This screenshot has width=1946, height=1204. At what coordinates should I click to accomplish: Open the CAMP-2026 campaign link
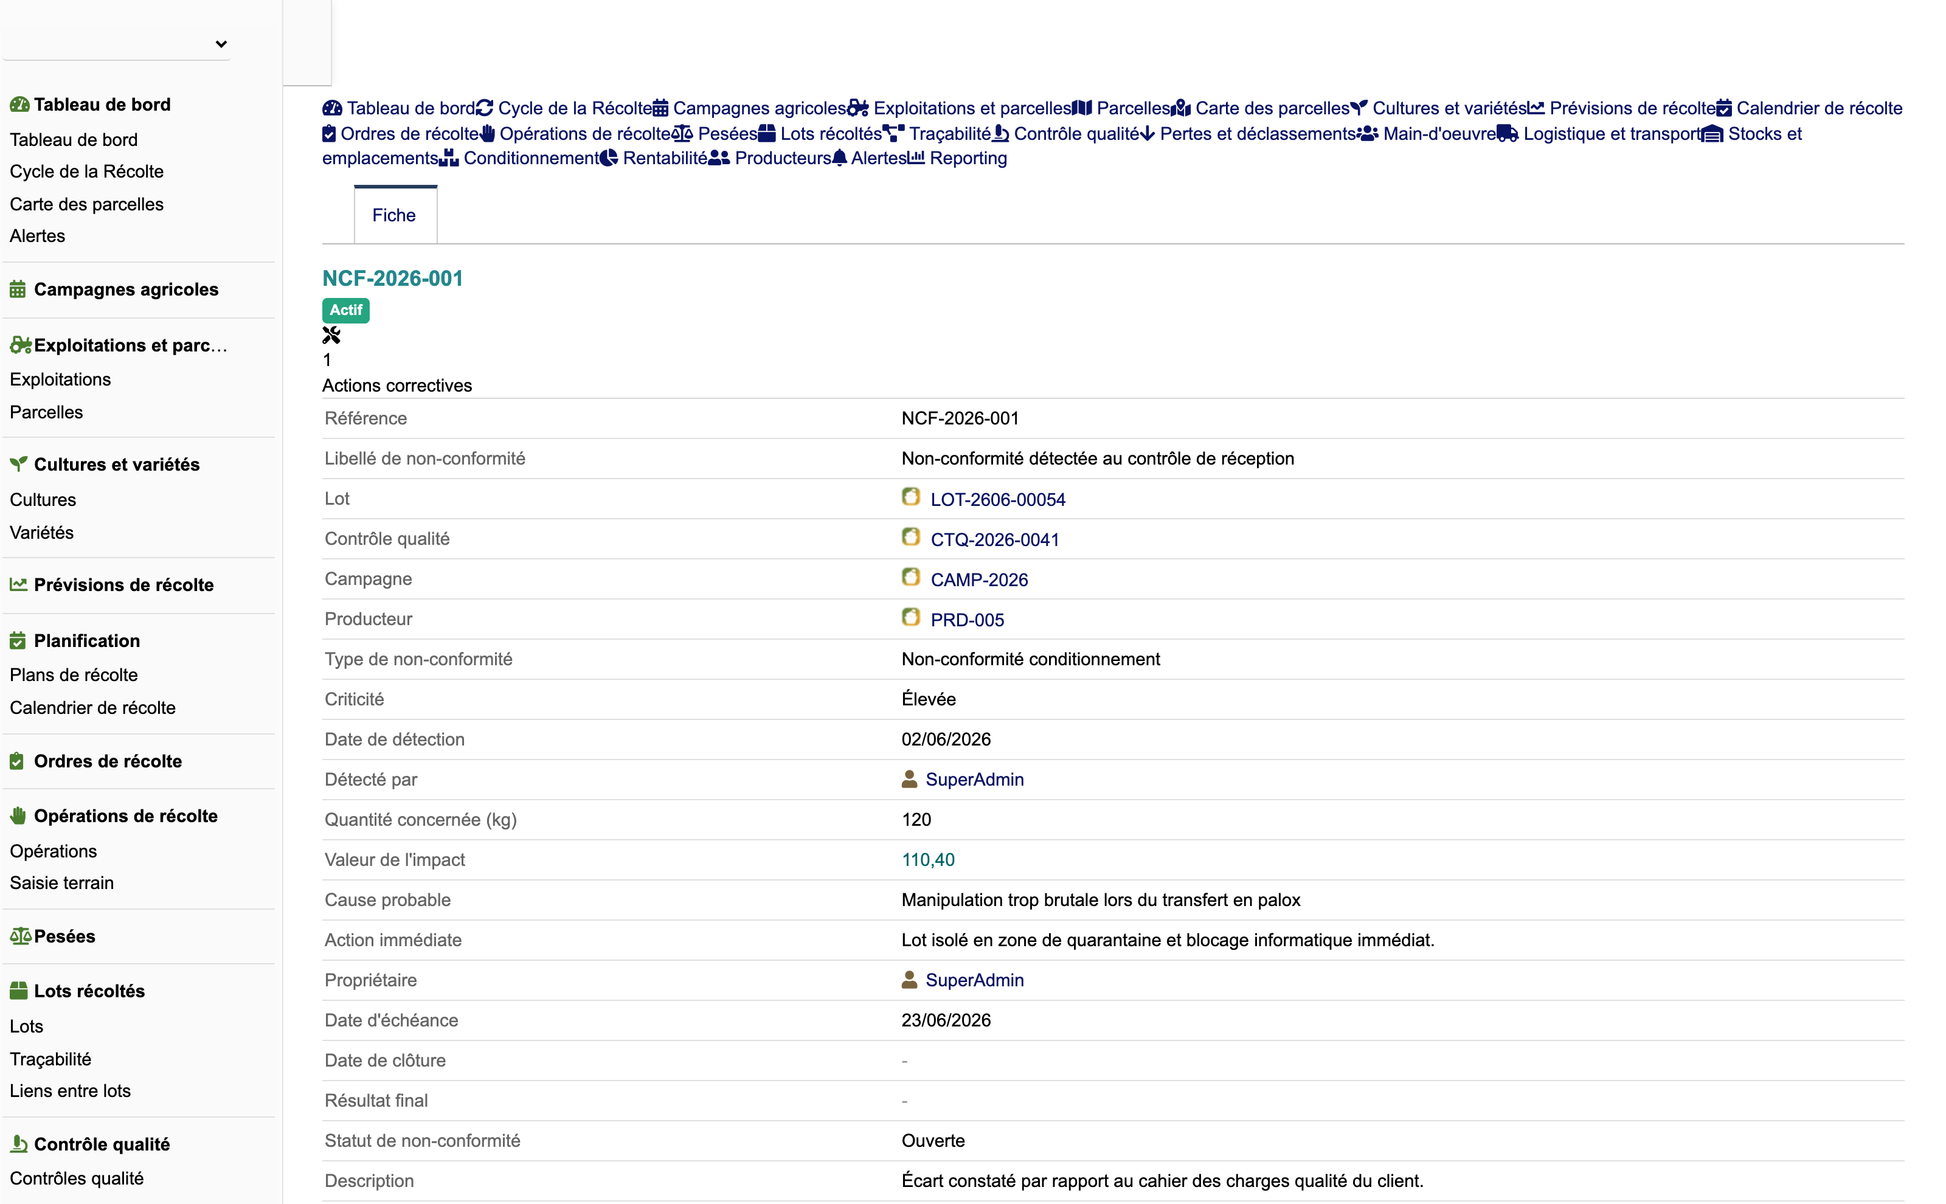[x=979, y=580]
